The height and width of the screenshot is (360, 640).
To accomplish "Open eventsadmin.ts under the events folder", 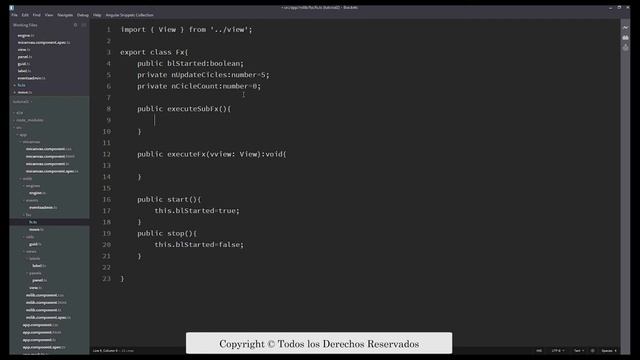I will click(43, 208).
